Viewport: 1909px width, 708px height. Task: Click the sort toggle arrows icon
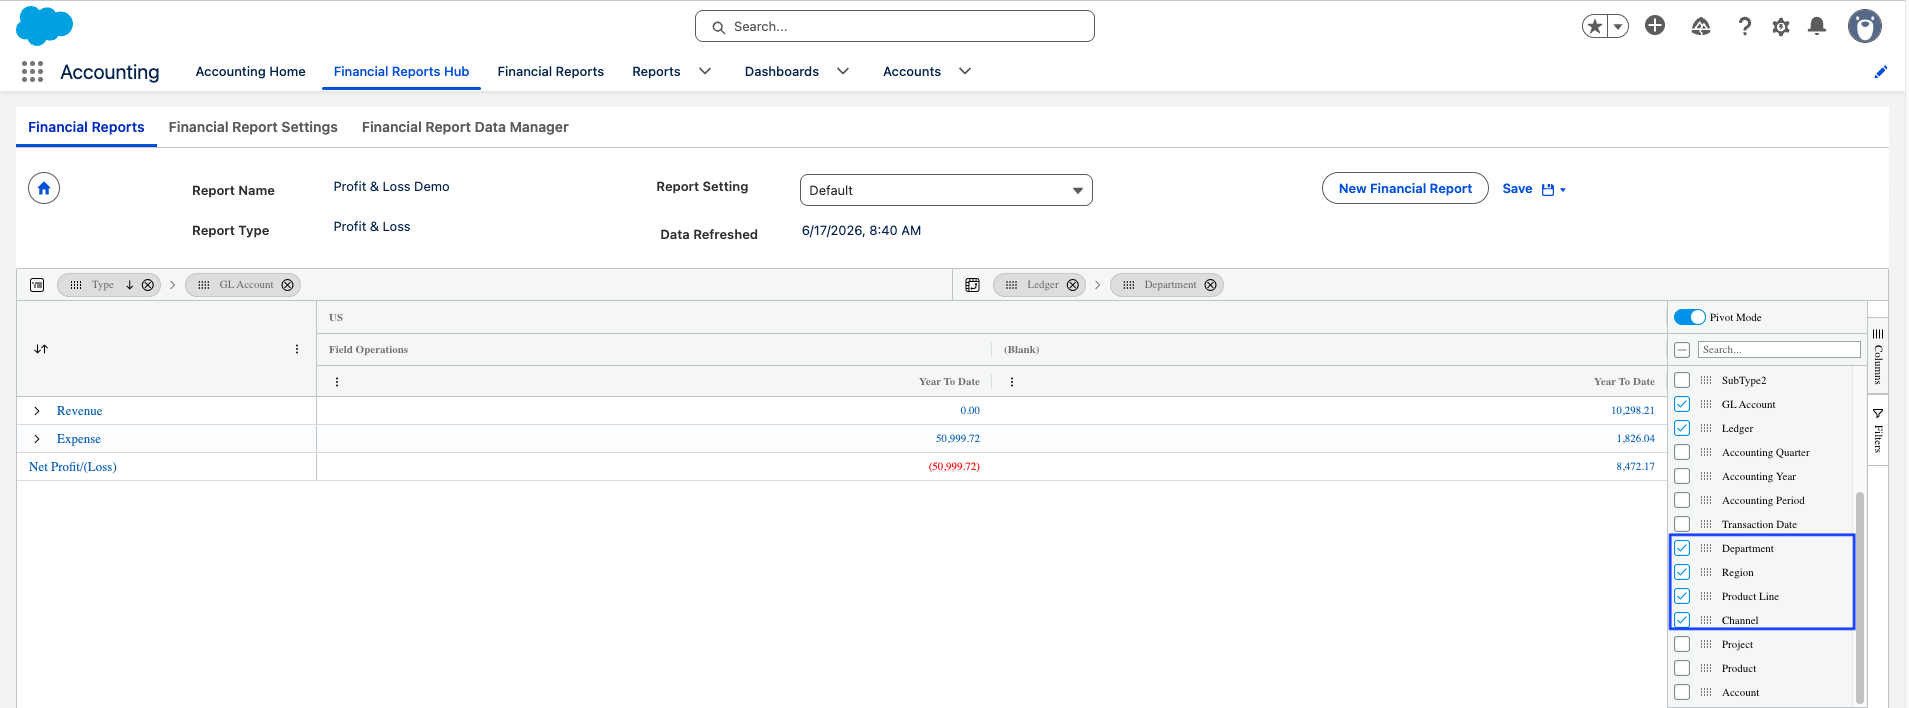(41, 349)
